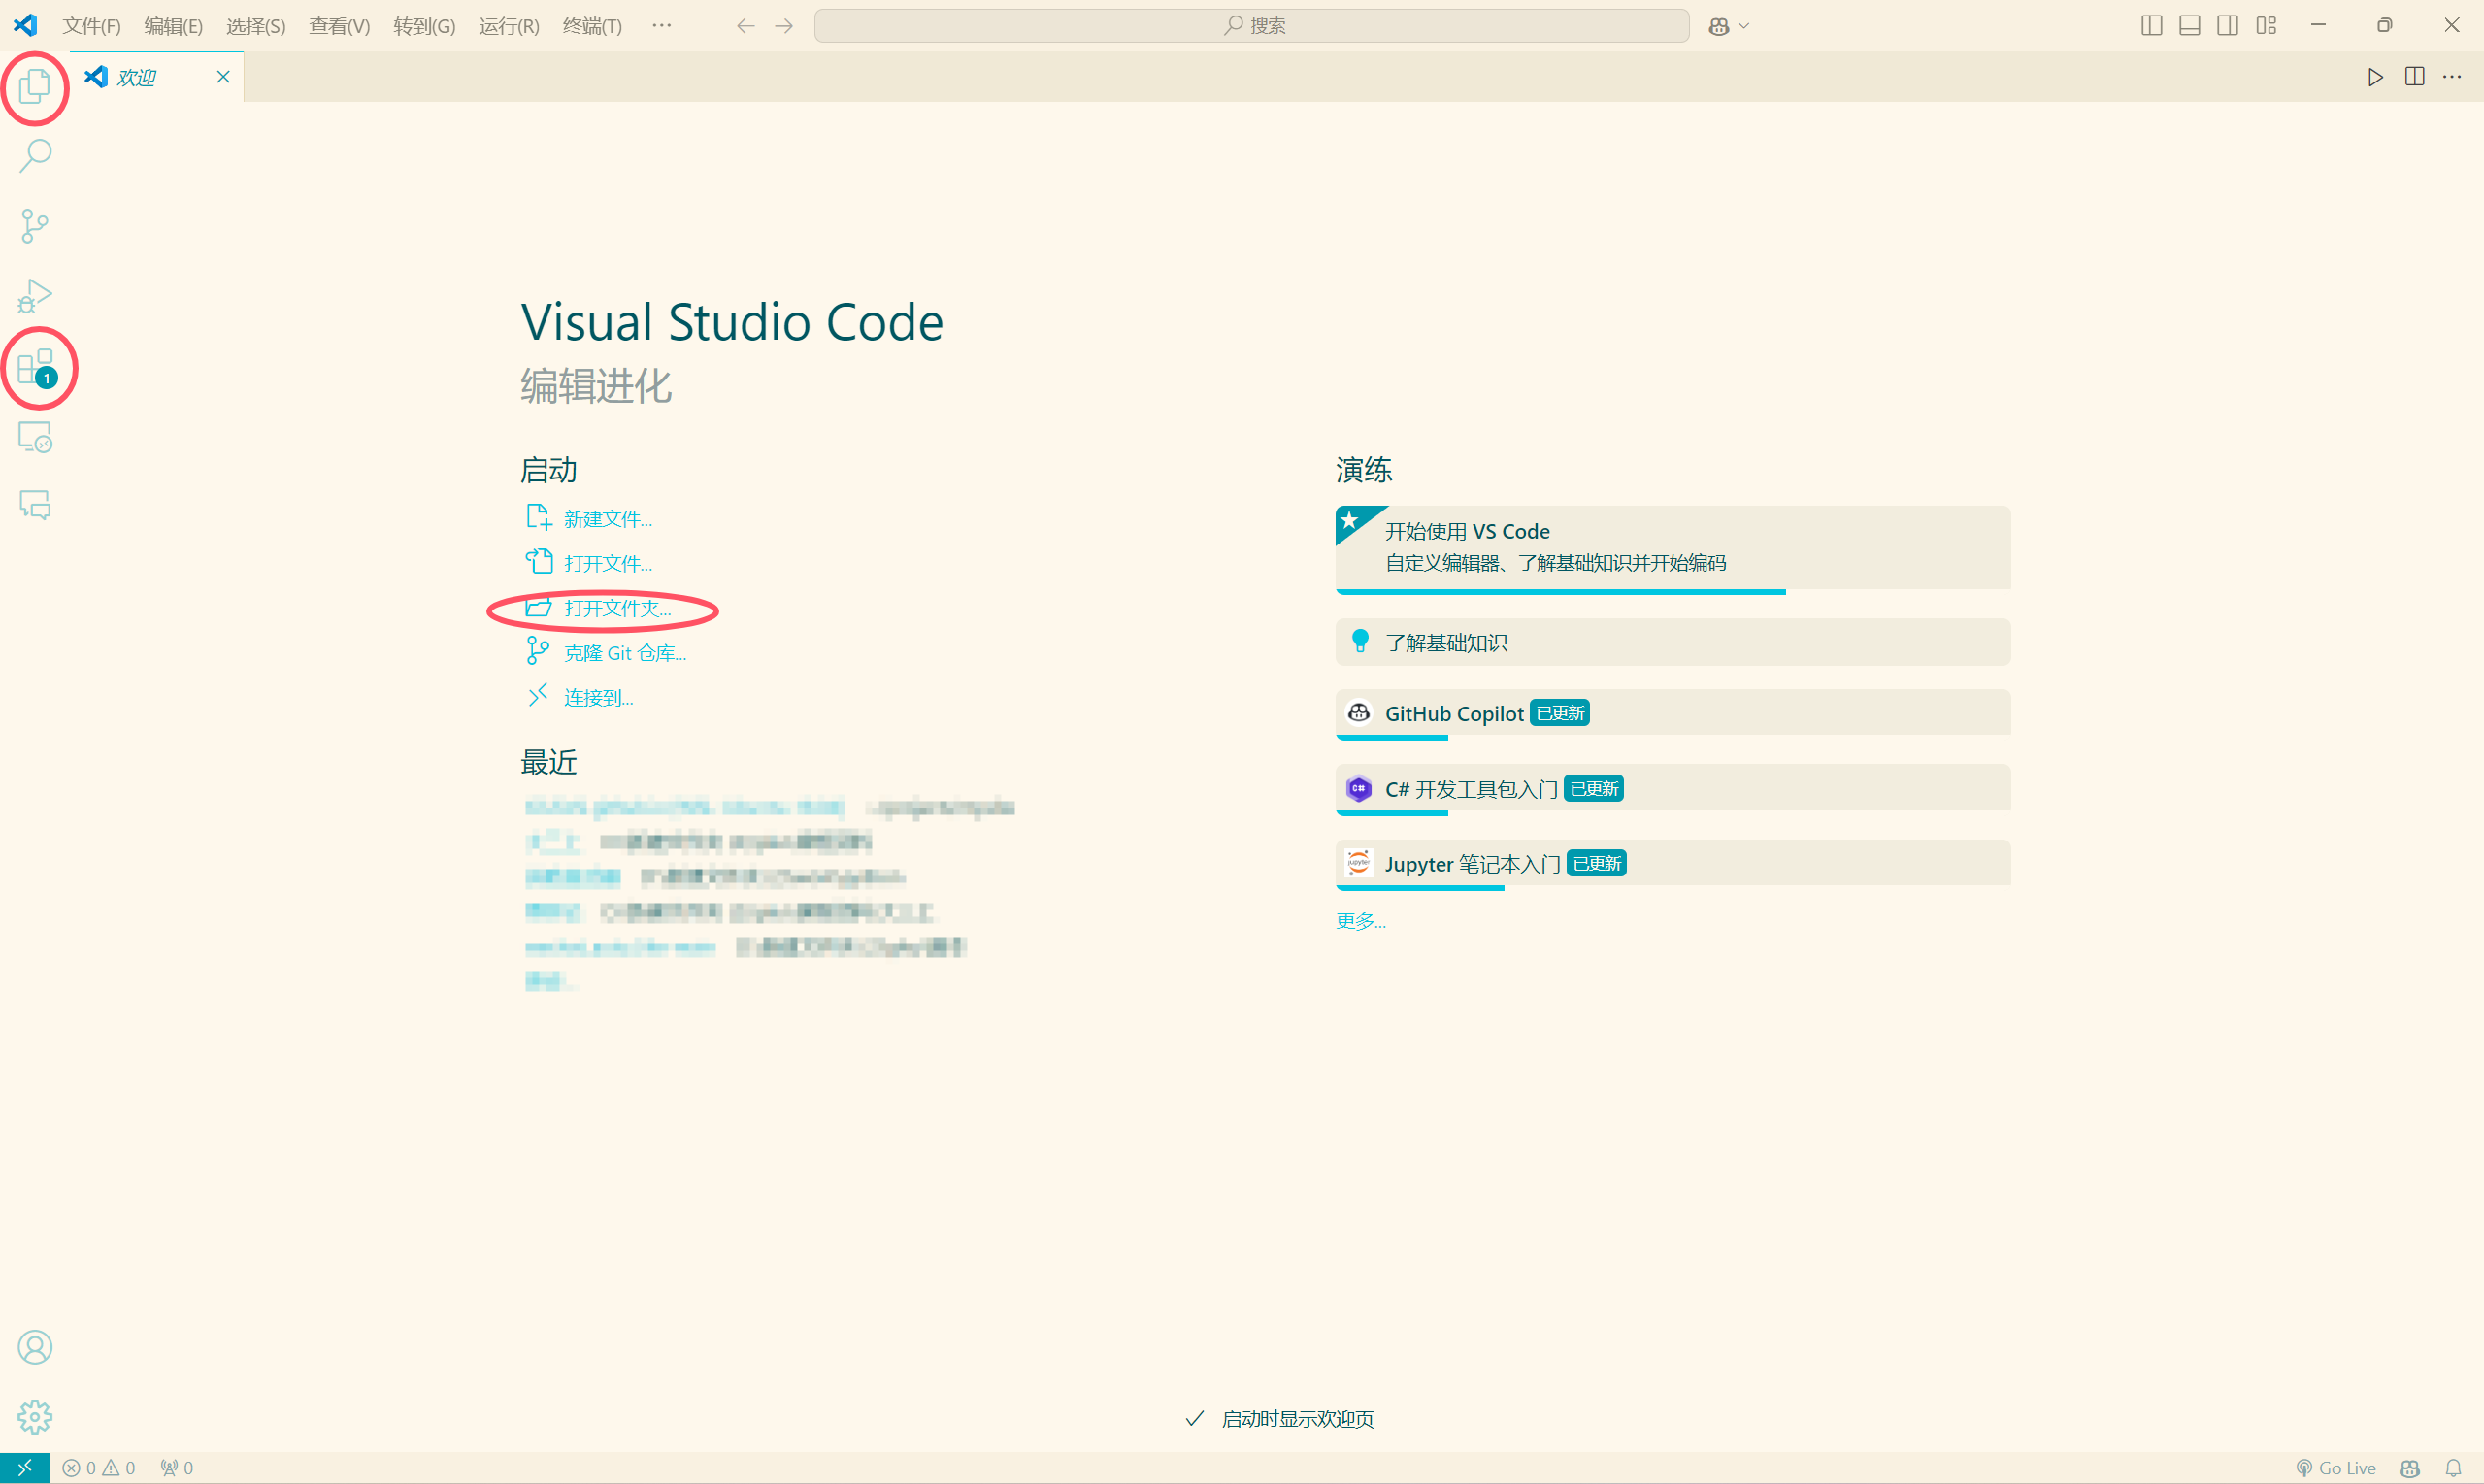This screenshot has width=2484, height=1484.
Task: Open the Chat view in activity bar
Action: [35, 505]
